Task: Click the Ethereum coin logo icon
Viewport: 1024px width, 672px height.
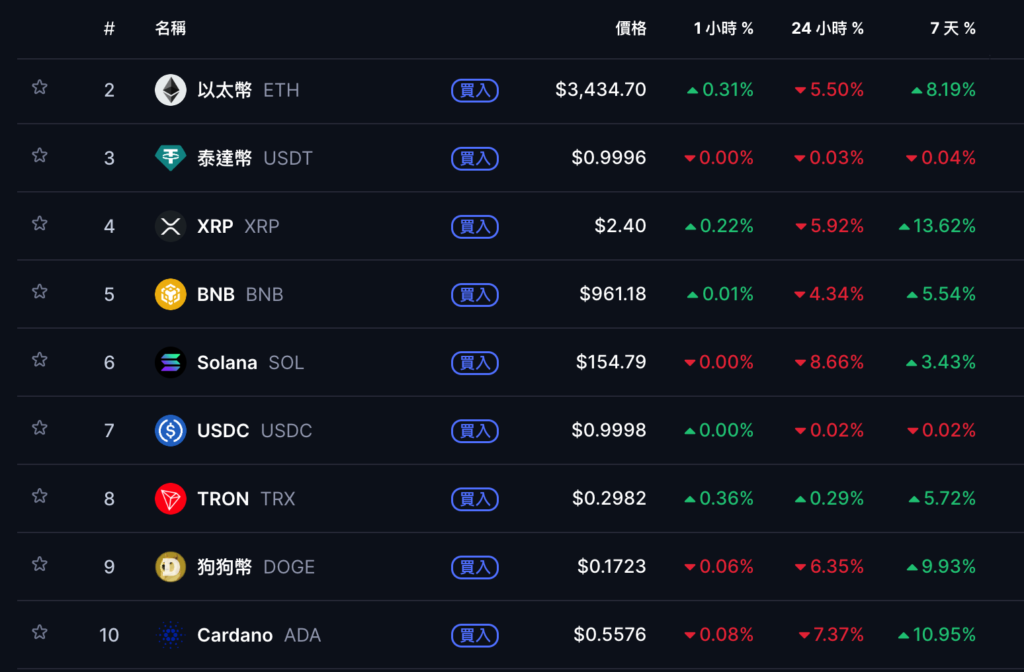Action: click(170, 90)
